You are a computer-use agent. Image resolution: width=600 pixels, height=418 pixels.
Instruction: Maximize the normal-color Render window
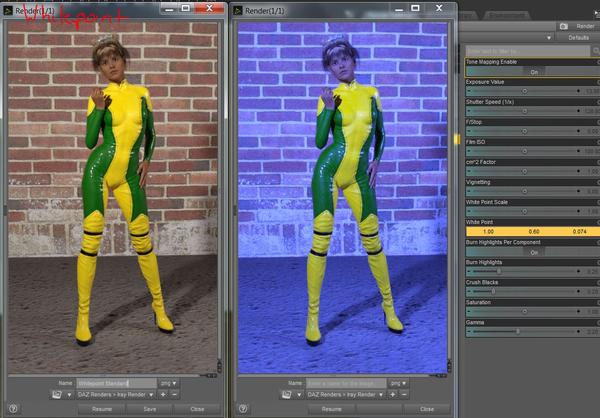click(x=186, y=8)
